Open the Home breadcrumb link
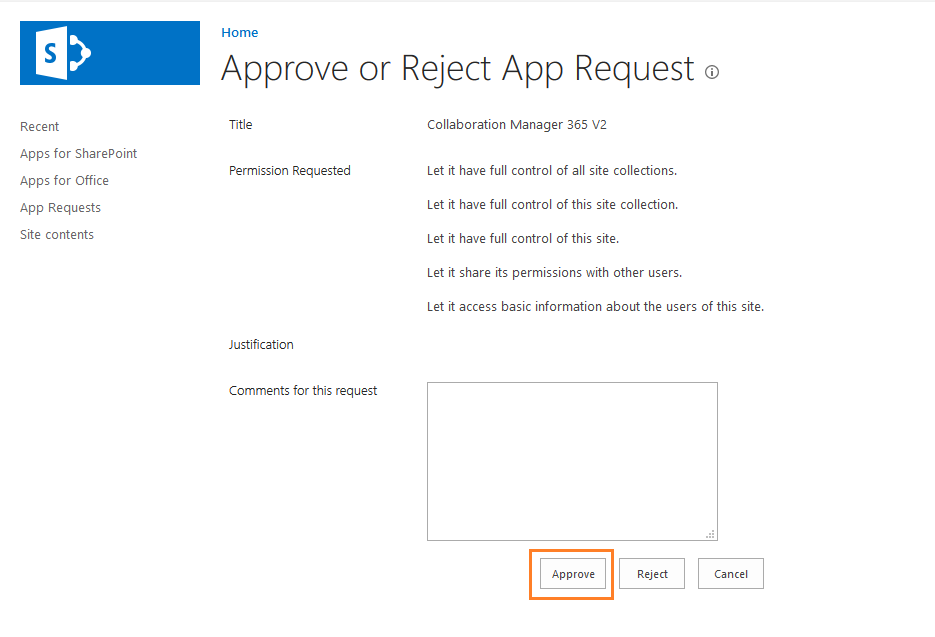 240,32
